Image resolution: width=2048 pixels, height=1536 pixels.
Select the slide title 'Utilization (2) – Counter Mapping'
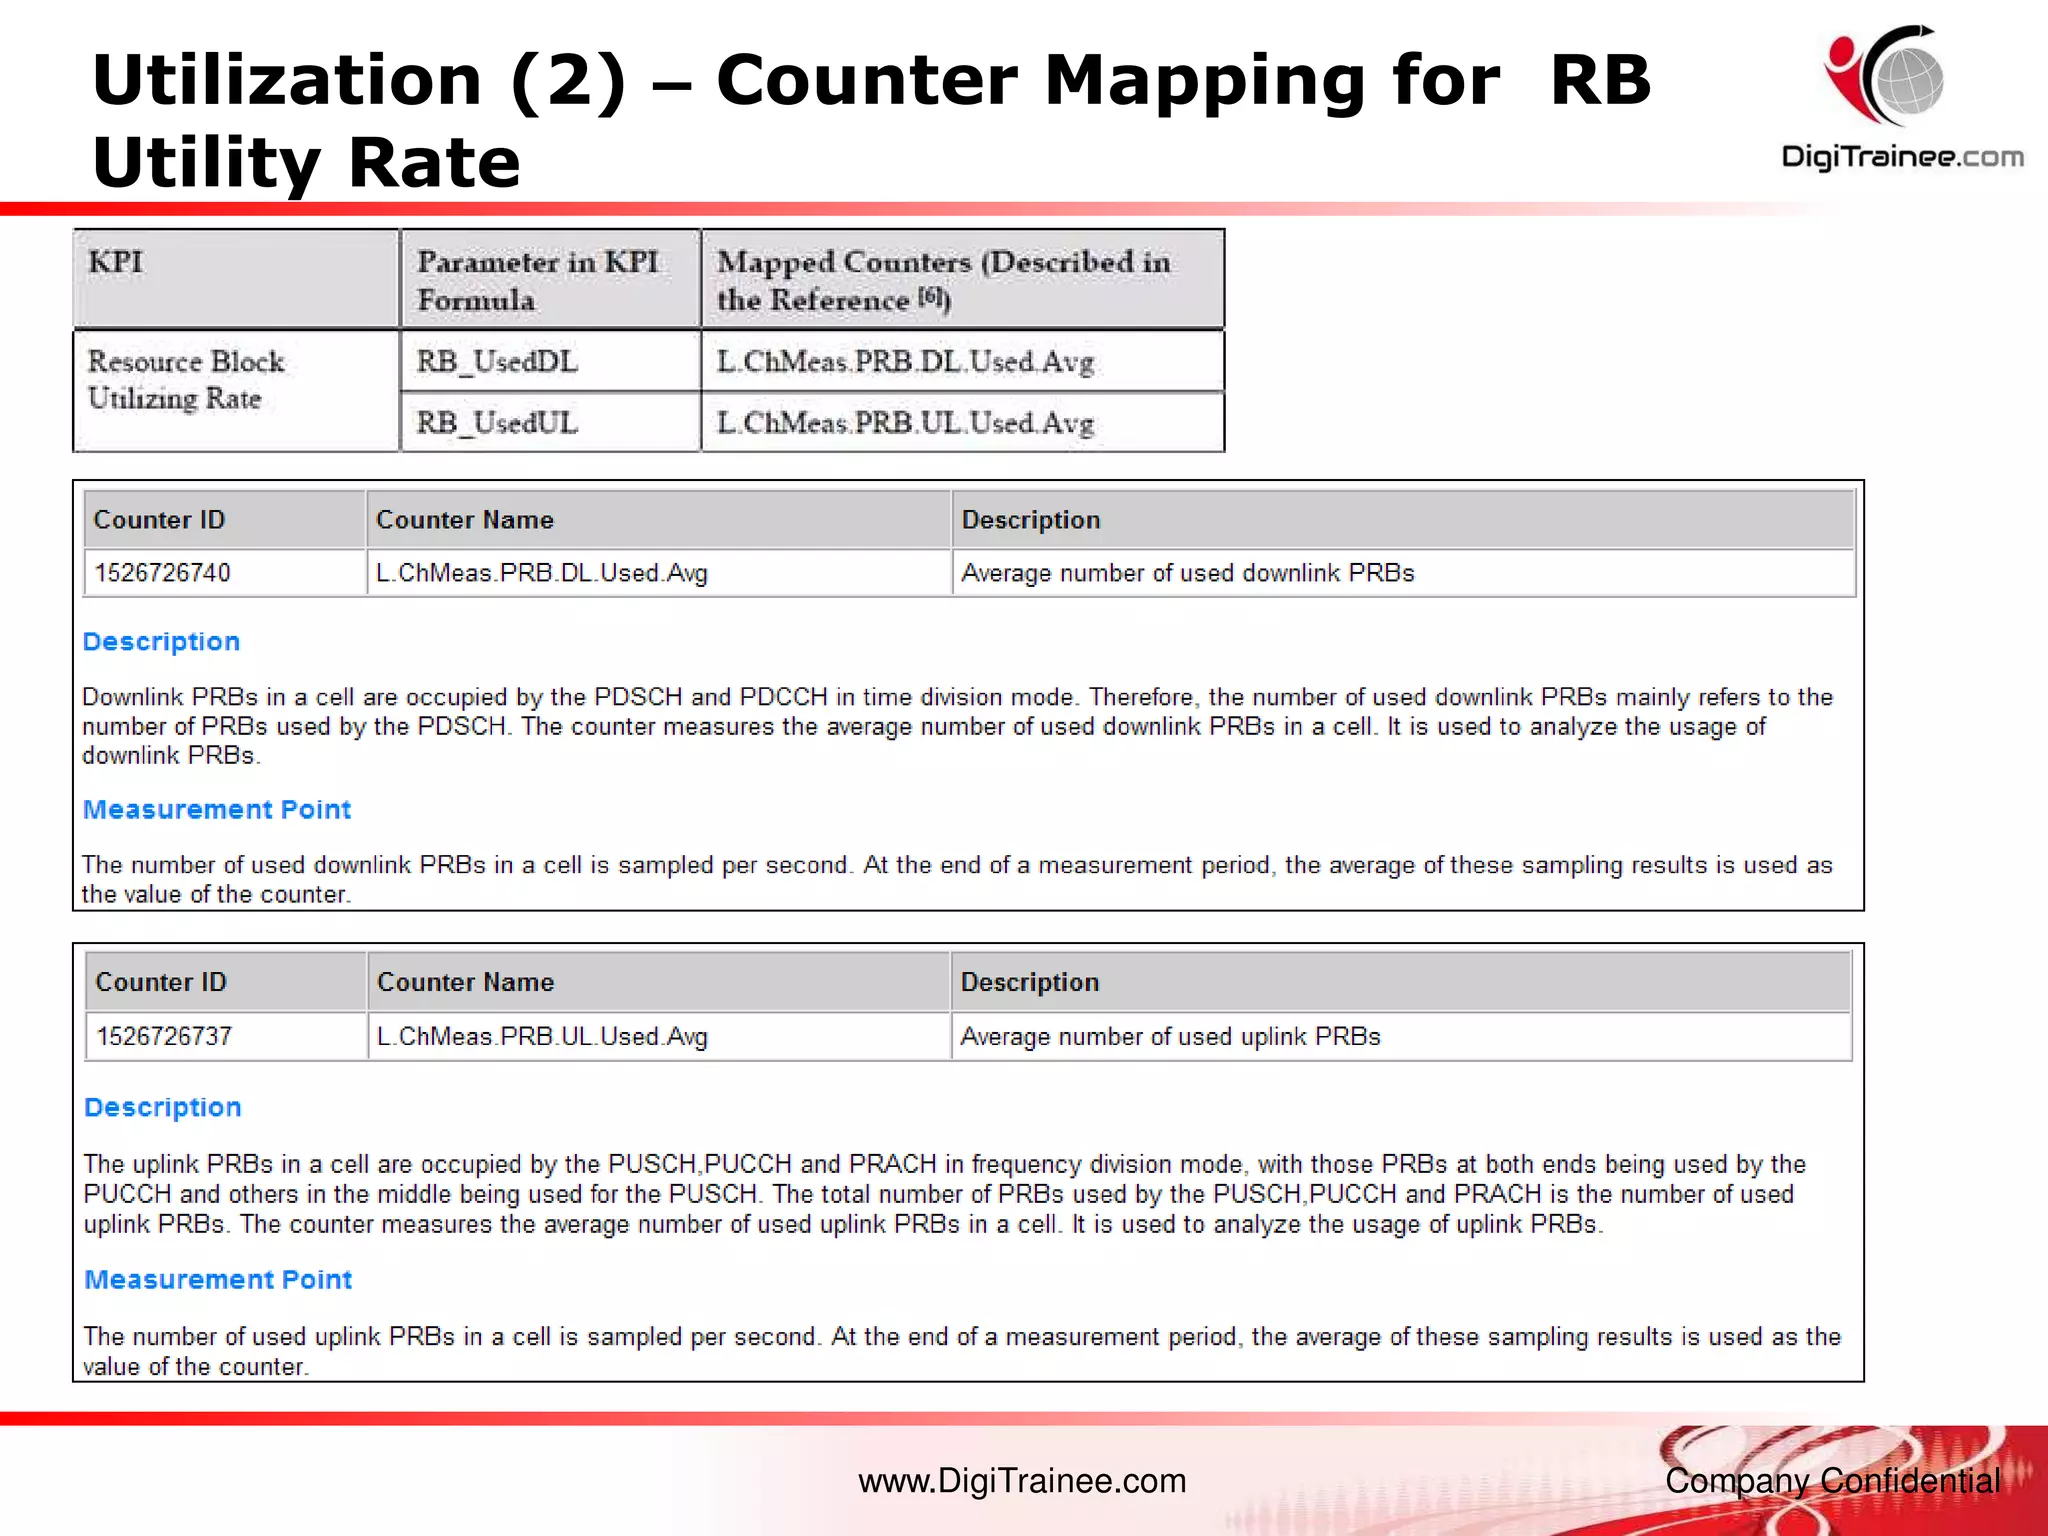(x=871, y=120)
